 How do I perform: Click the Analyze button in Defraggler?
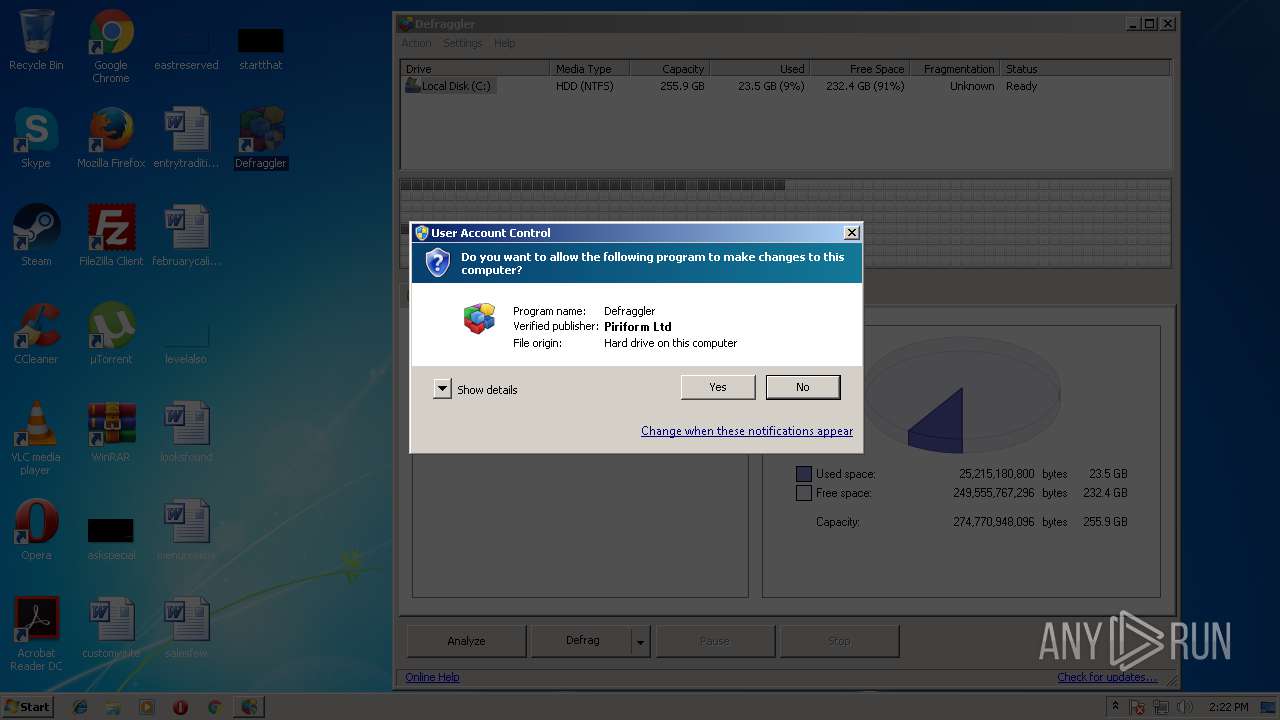click(x=466, y=641)
